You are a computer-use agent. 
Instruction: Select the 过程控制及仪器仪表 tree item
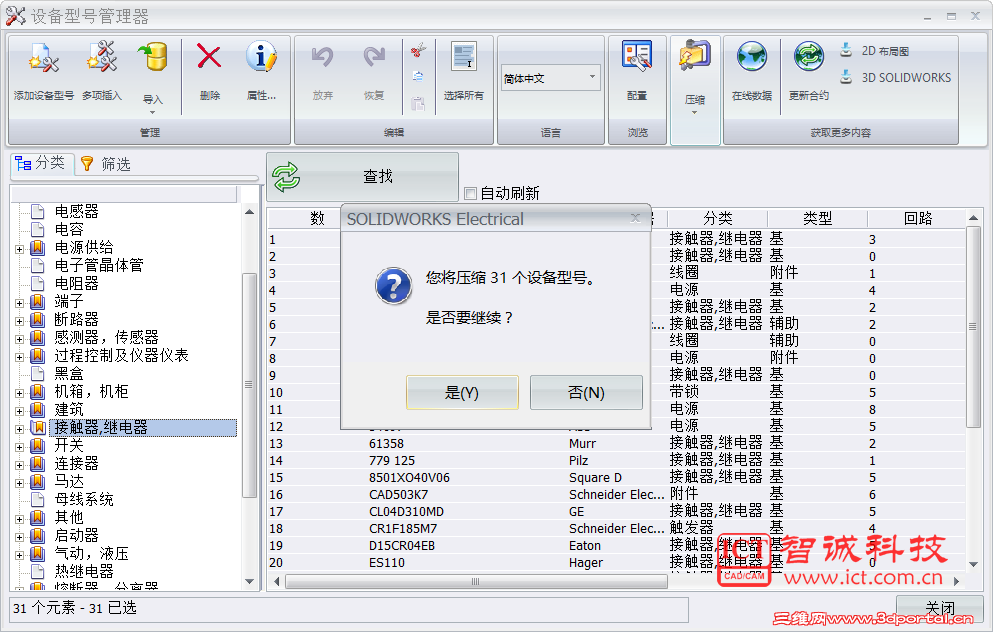122,355
